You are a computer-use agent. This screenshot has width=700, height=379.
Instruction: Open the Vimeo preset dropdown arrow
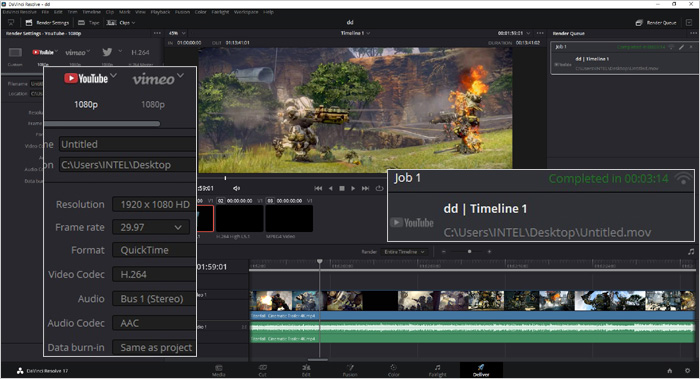[x=88, y=51]
